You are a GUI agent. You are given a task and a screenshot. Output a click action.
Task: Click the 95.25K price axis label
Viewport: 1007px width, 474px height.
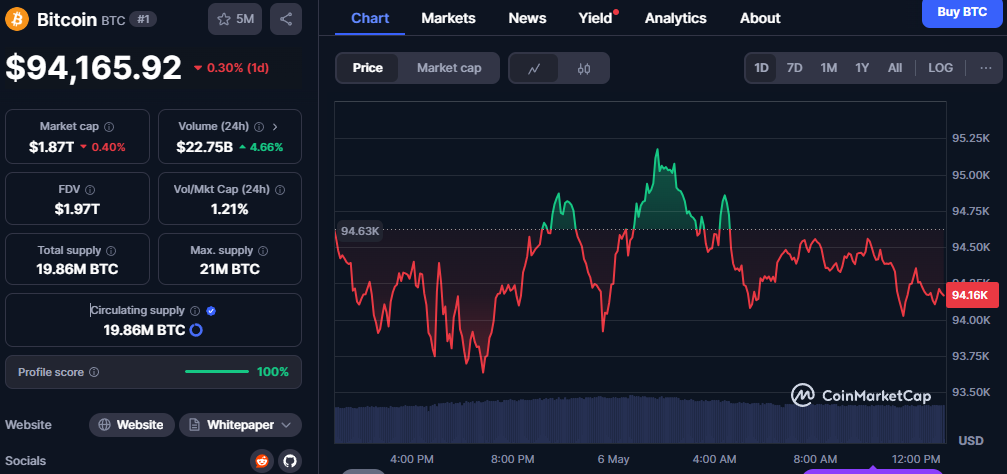pyautogui.click(x=971, y=138)
